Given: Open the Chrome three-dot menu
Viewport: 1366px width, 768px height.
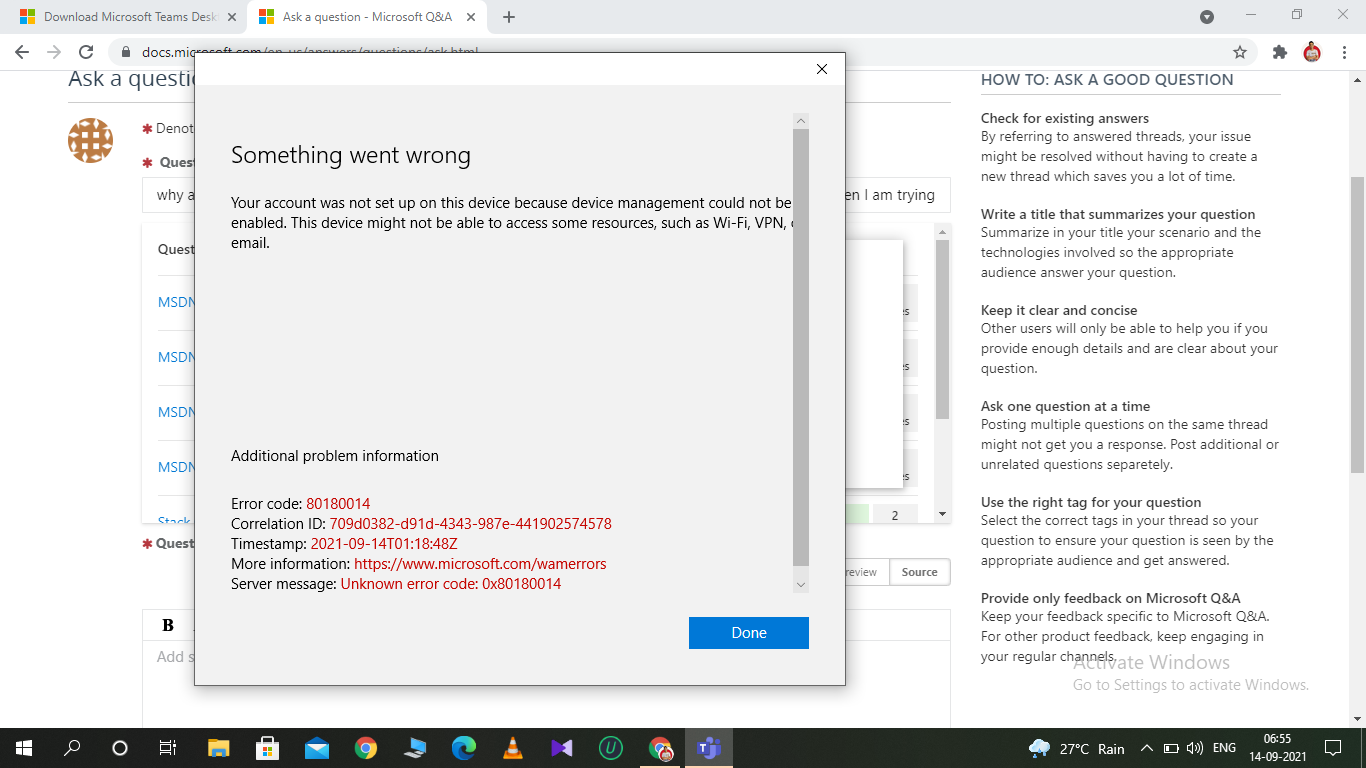Looking at the screenshot, I should click(x=1344, y=51).
